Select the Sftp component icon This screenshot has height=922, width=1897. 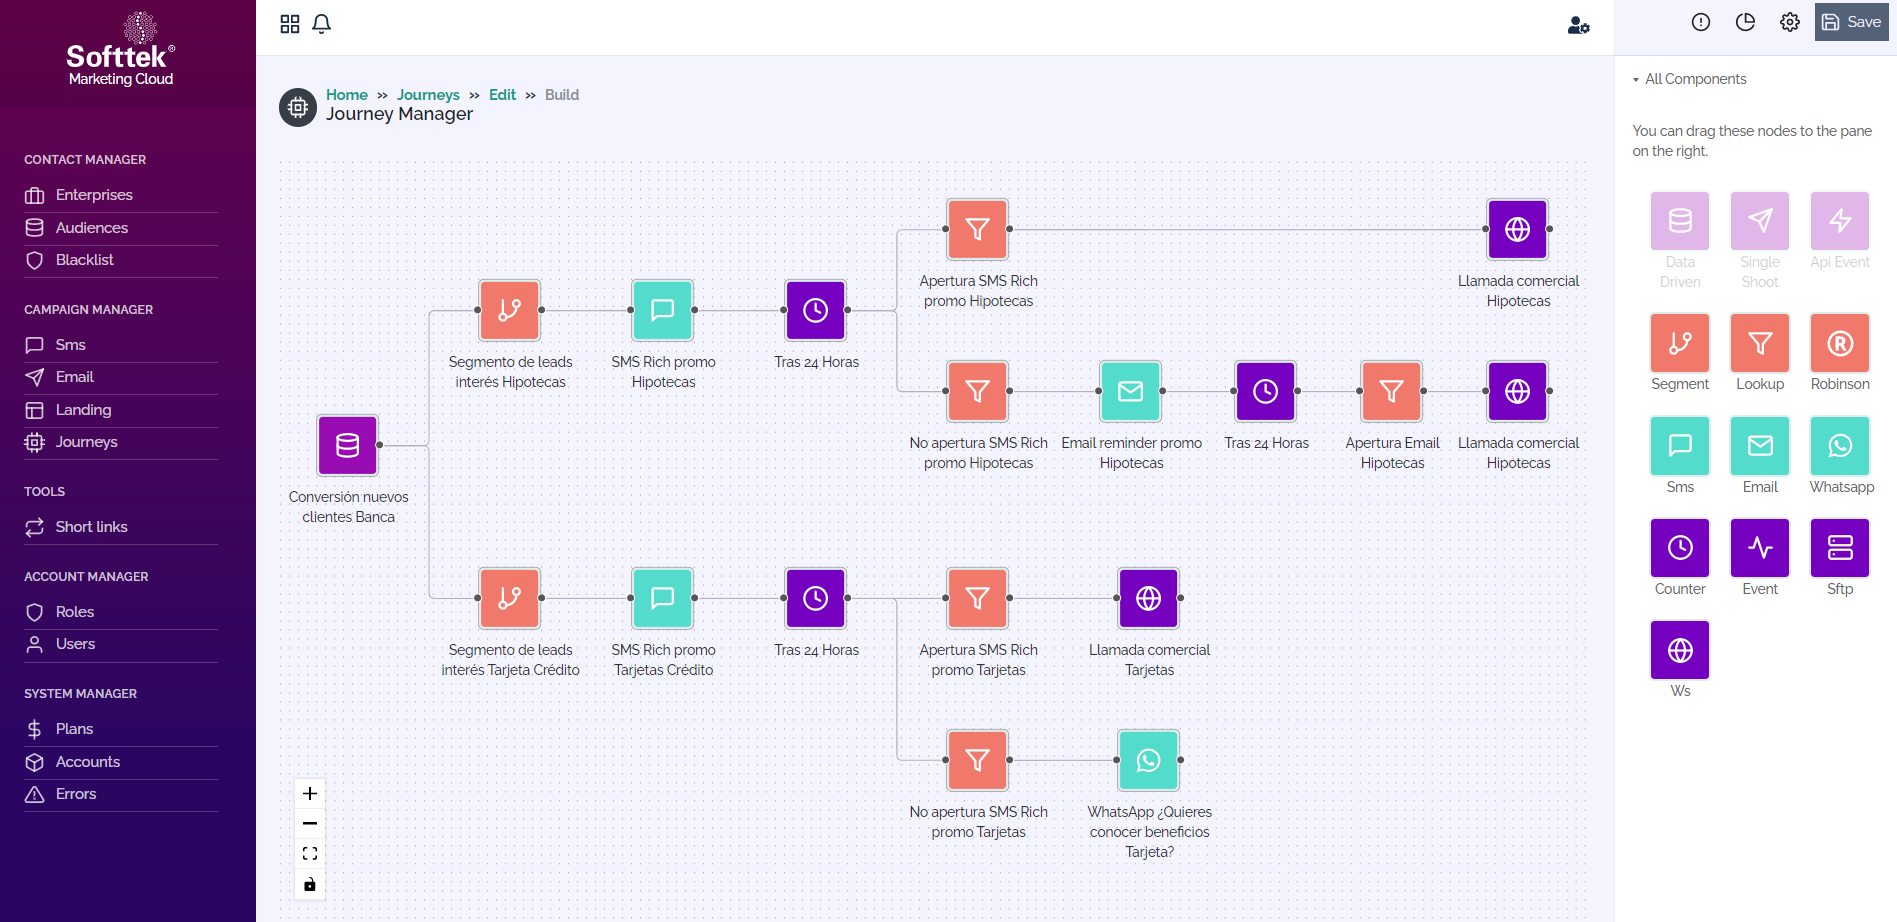point(1839,548)
